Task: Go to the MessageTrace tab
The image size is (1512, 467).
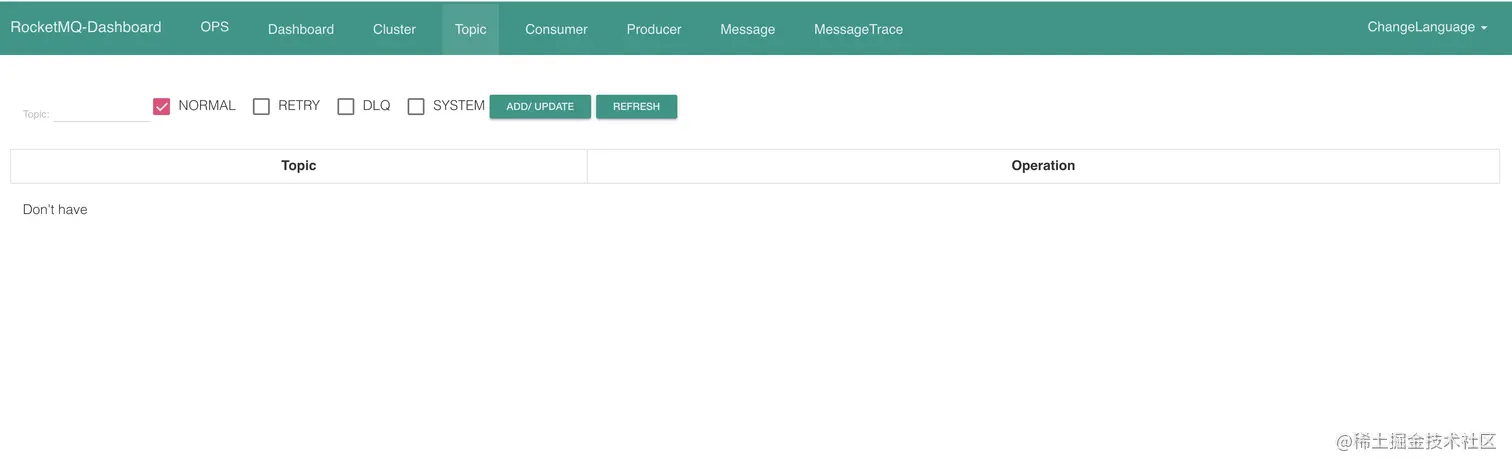Action: (x=858, y=29)
